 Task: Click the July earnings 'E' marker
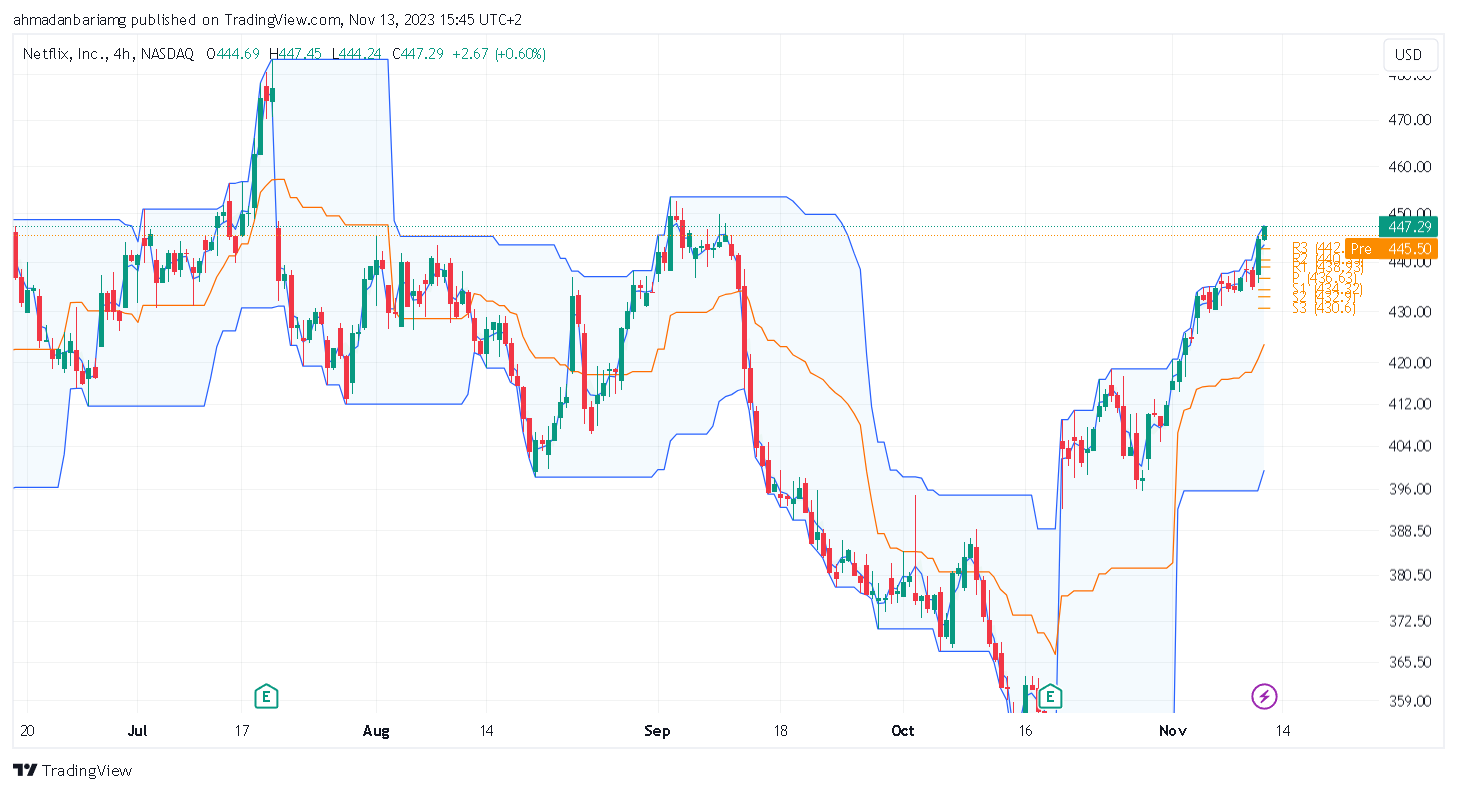point(265,695)
